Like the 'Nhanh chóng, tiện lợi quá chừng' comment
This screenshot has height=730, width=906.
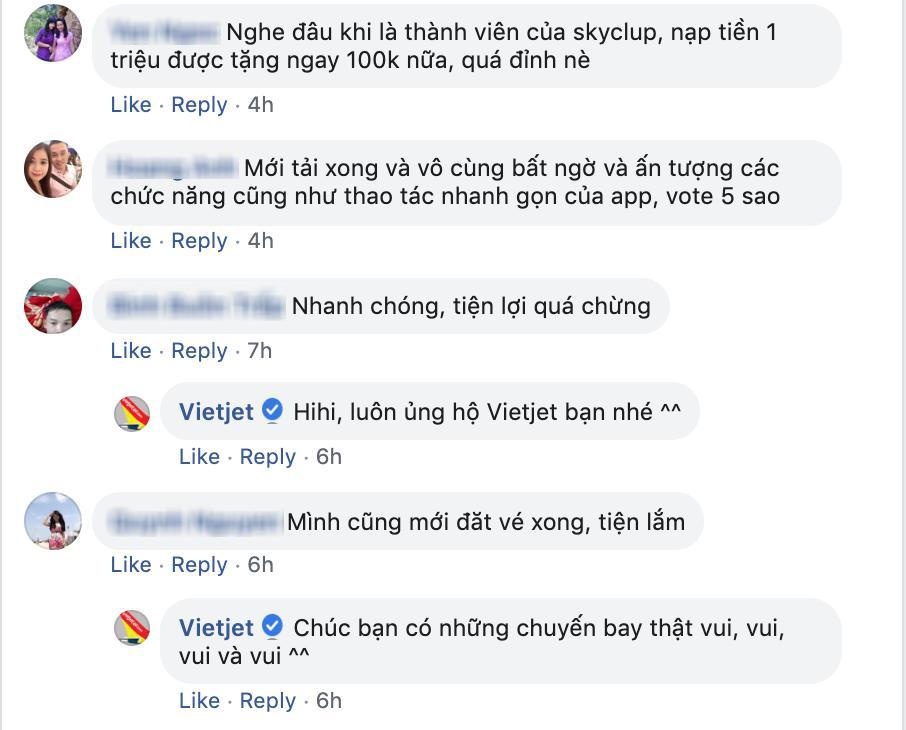click(x=131, y=351)
